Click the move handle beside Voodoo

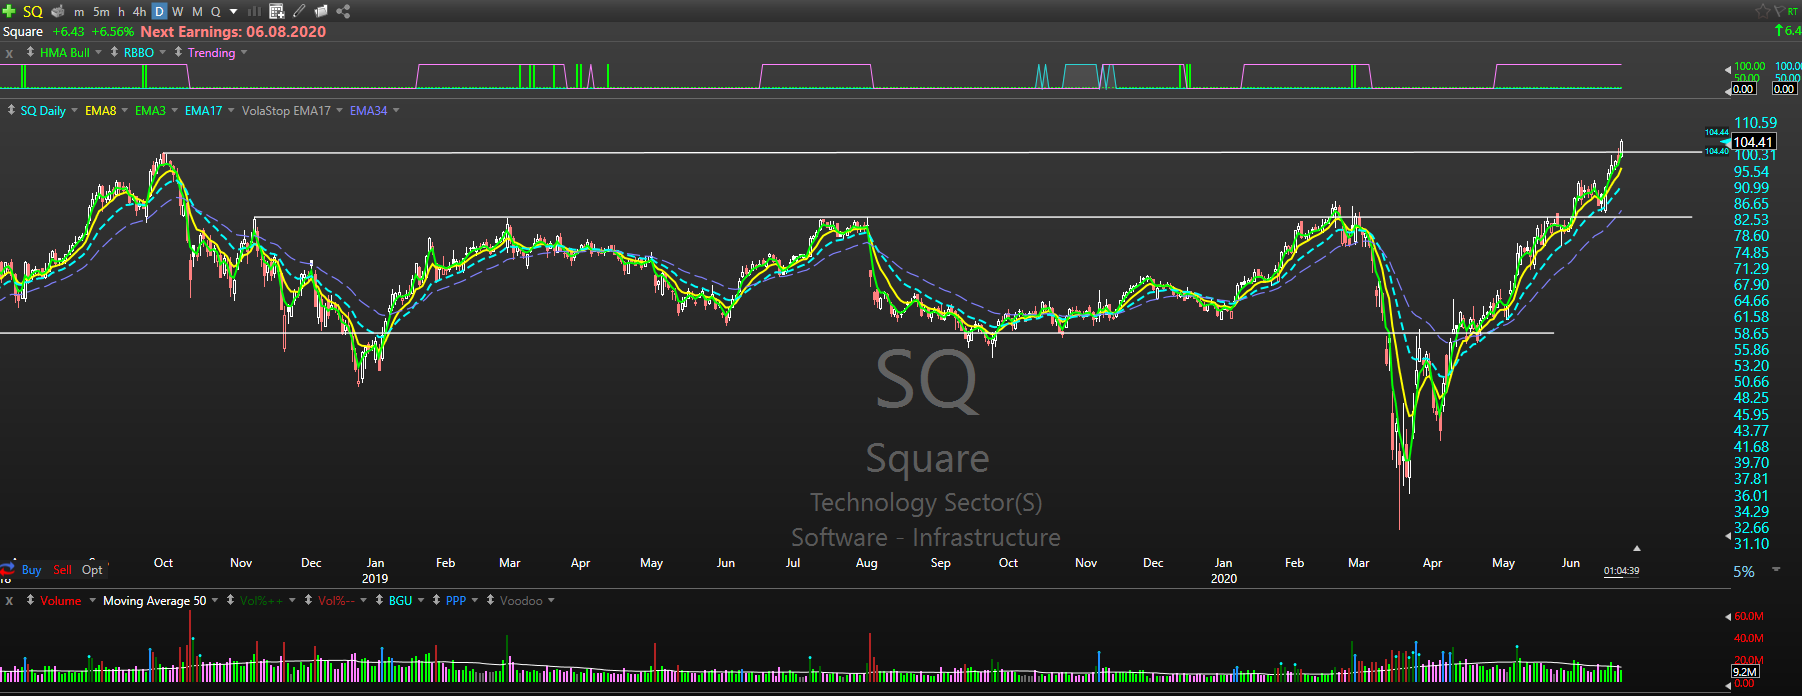[x=490, y=600]
